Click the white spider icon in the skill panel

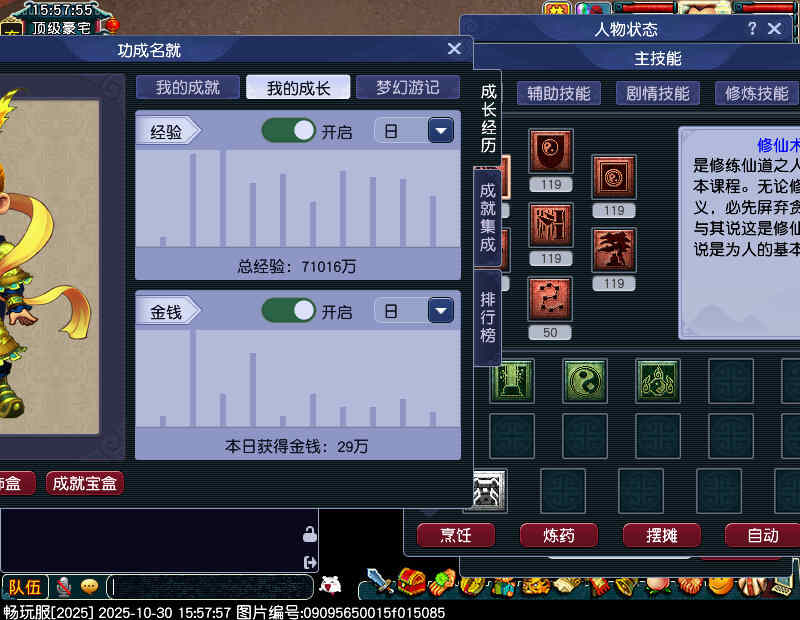click(488, 491)
